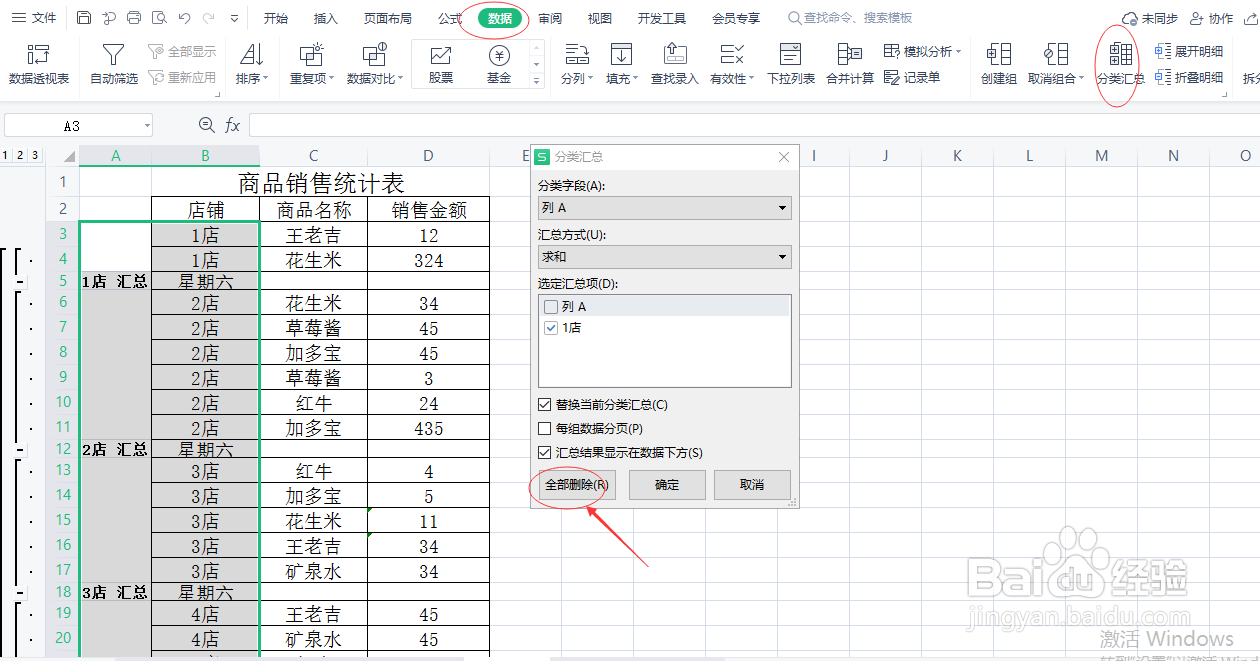Close the 分类汇总 dialog
The height and width of the screenshot is (661, 1260).
pyautogui.click(x=784, y=157)
